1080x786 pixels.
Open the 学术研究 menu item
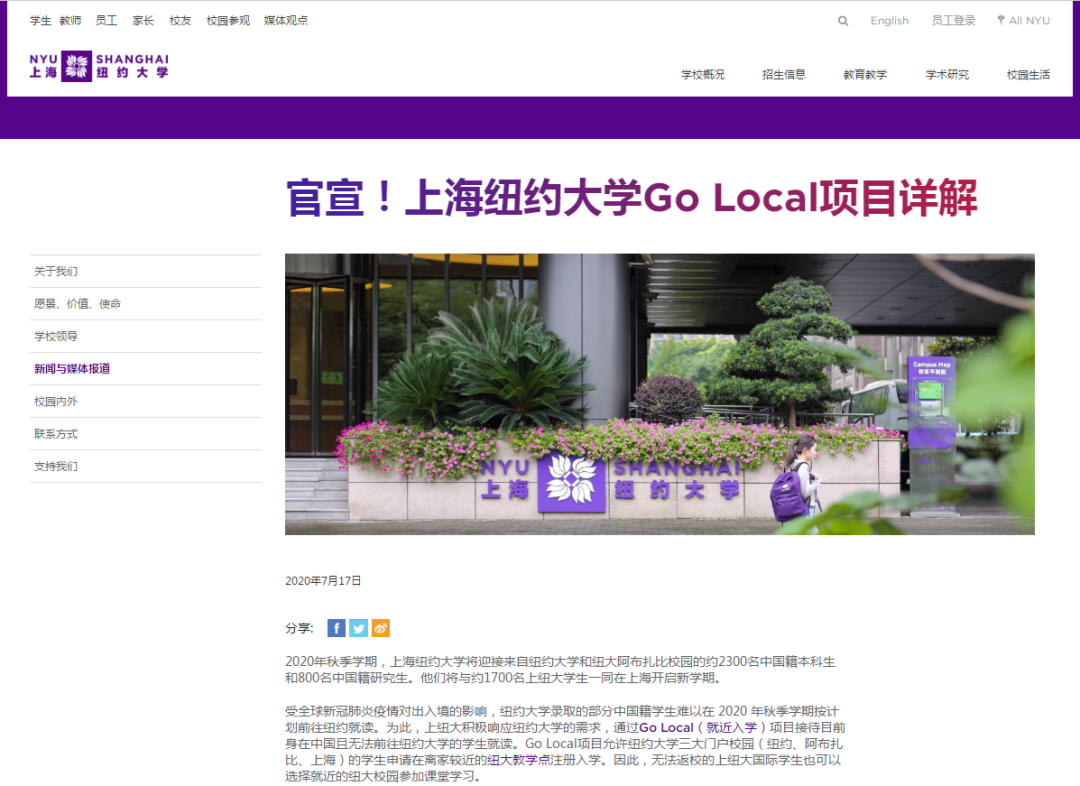tap(947, 74)
